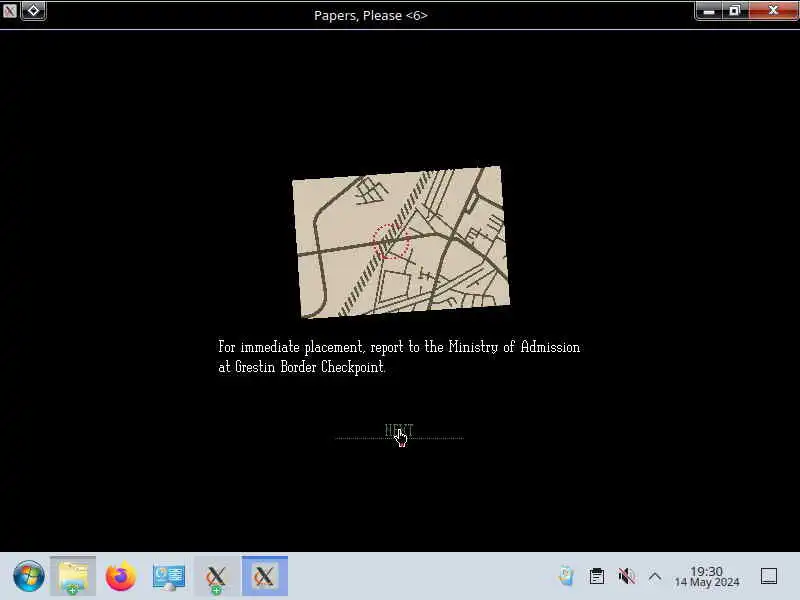Image resolution: width=800 pixels, height=600 pixels.
Task: Click the "Papers, Please <6>" window title
Action: coord(371,15)
